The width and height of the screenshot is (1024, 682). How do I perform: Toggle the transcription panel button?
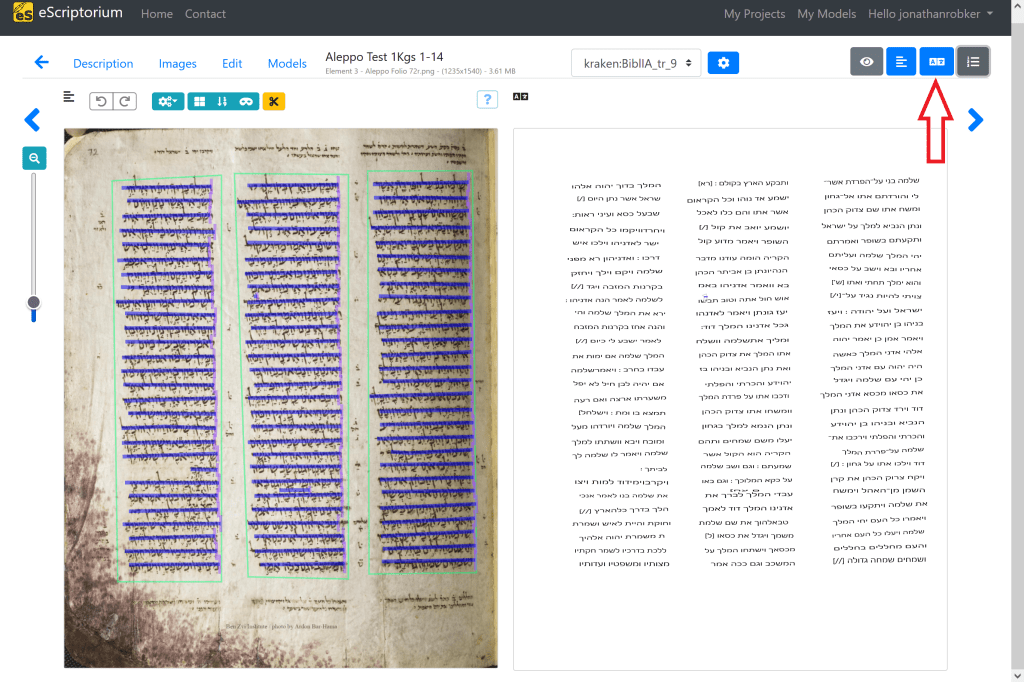pyautogui.click(x=936, y=62)
